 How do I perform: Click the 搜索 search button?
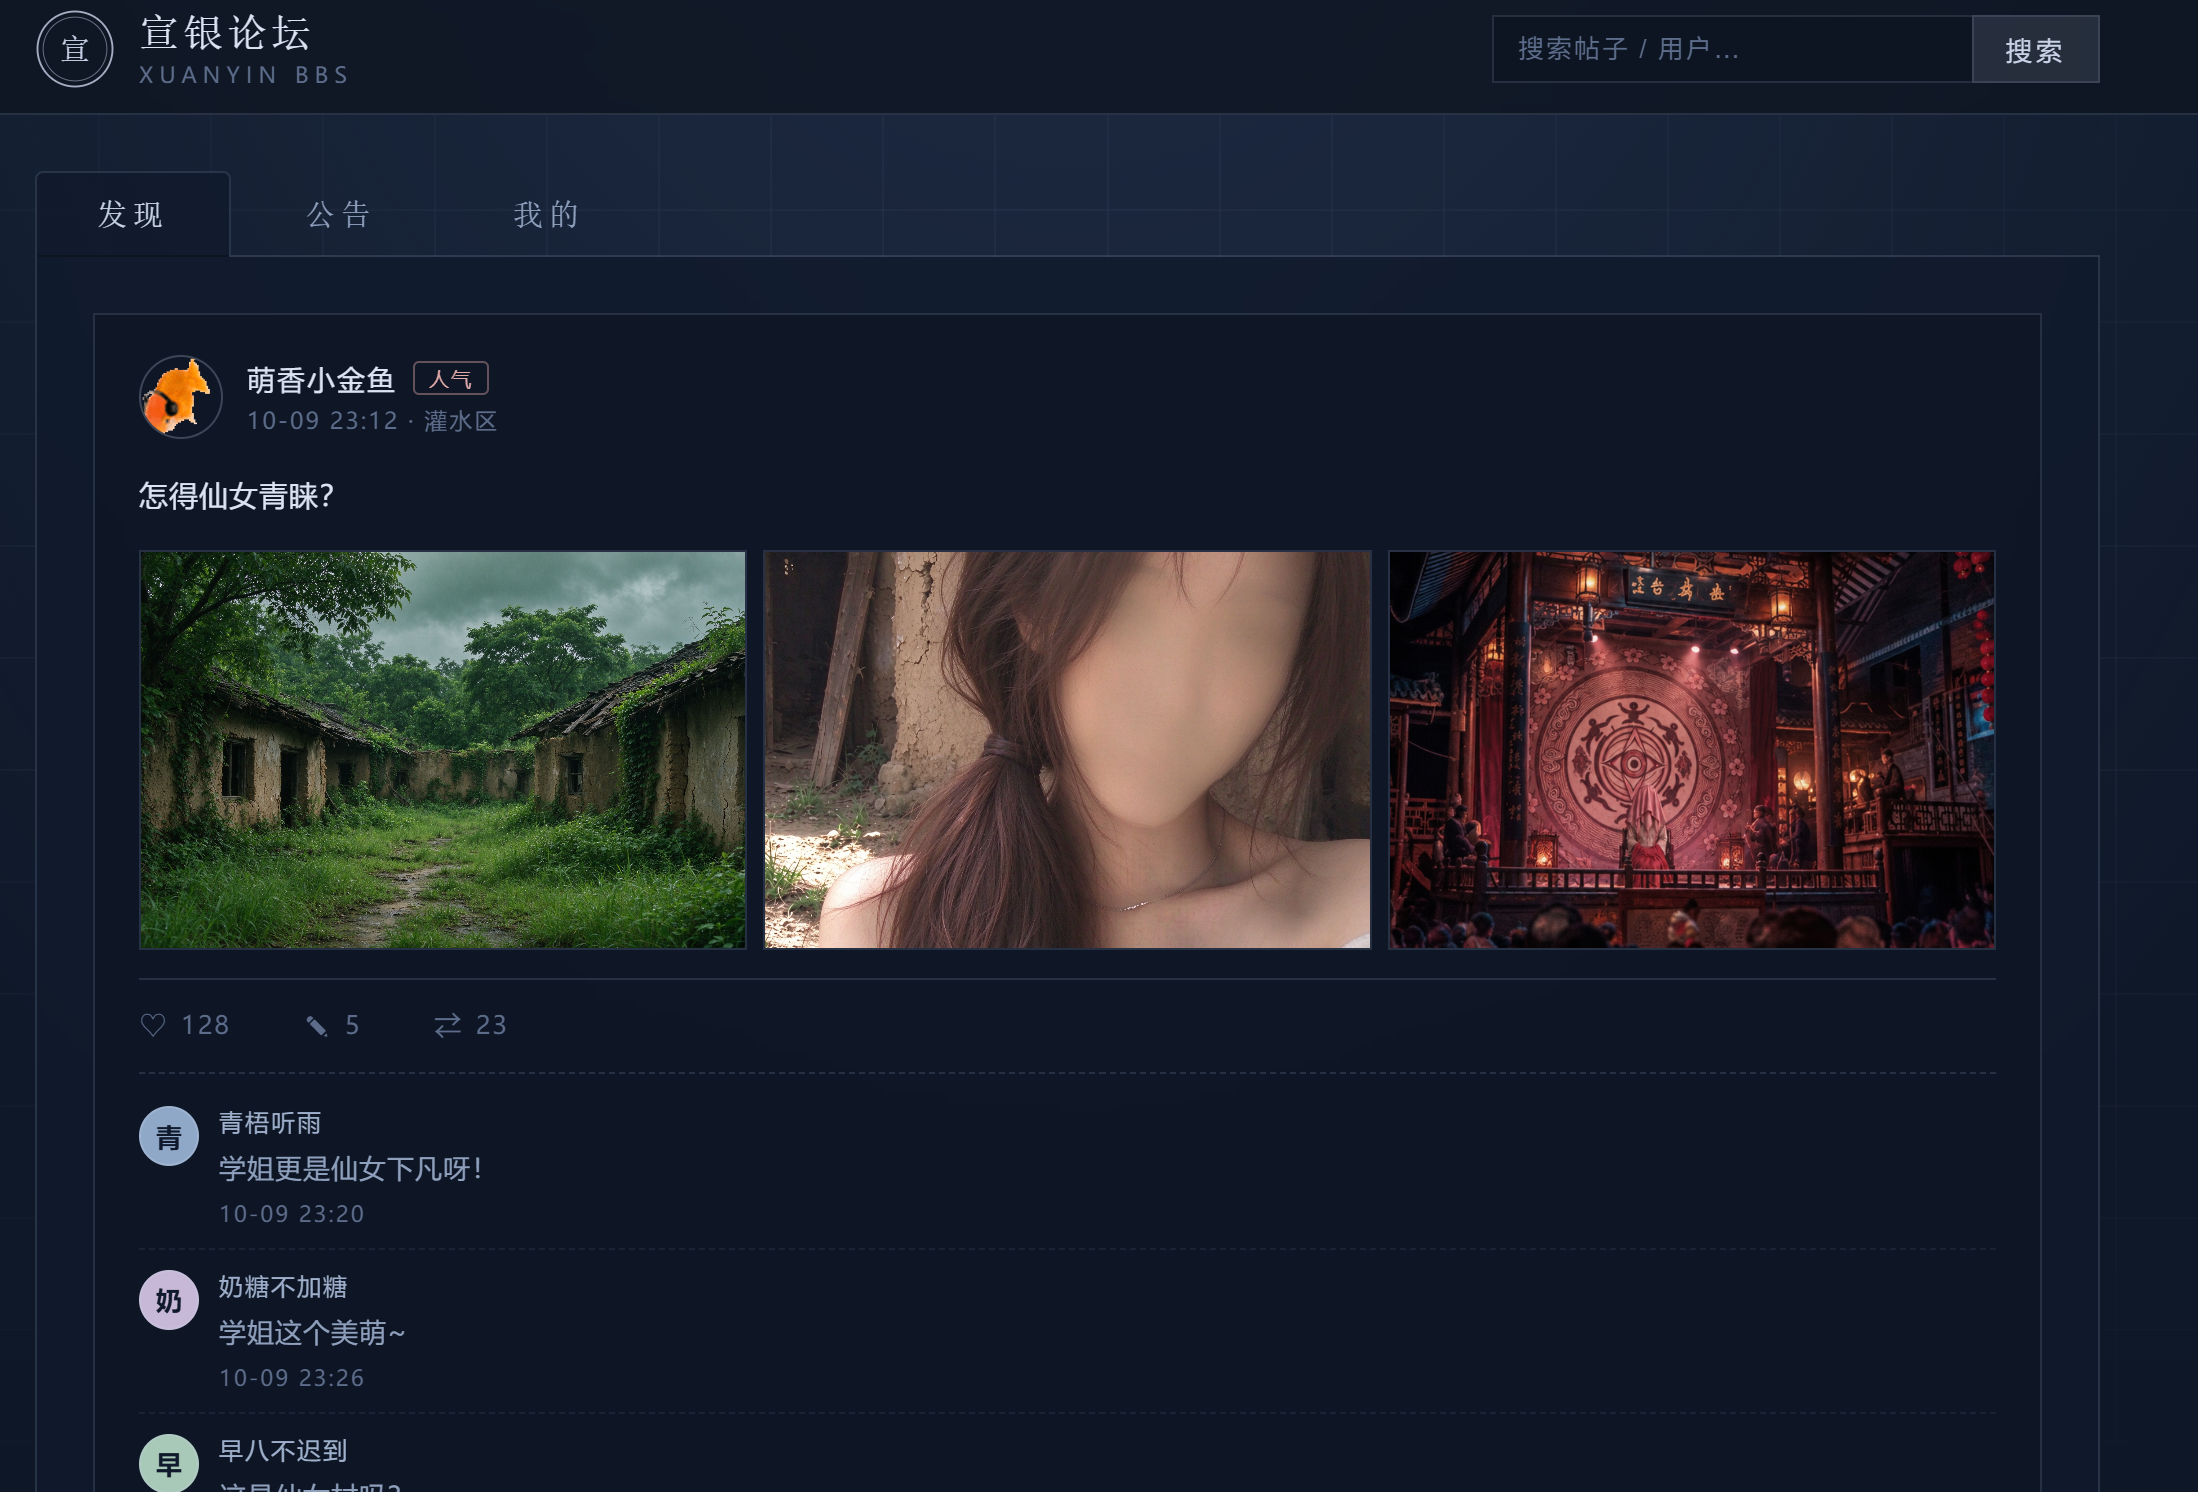coord(2034,49)
